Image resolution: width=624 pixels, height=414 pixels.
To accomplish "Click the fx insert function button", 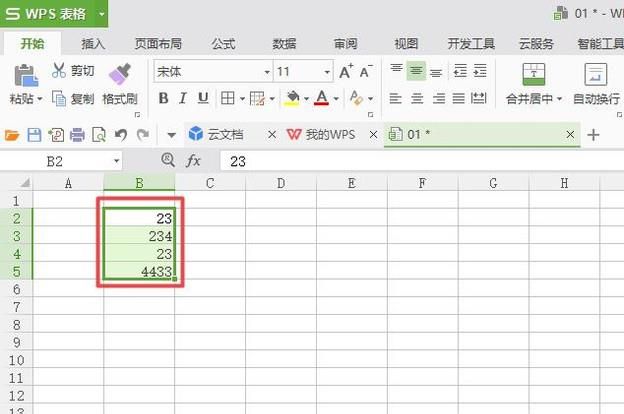I will click(x=193, y=161).
